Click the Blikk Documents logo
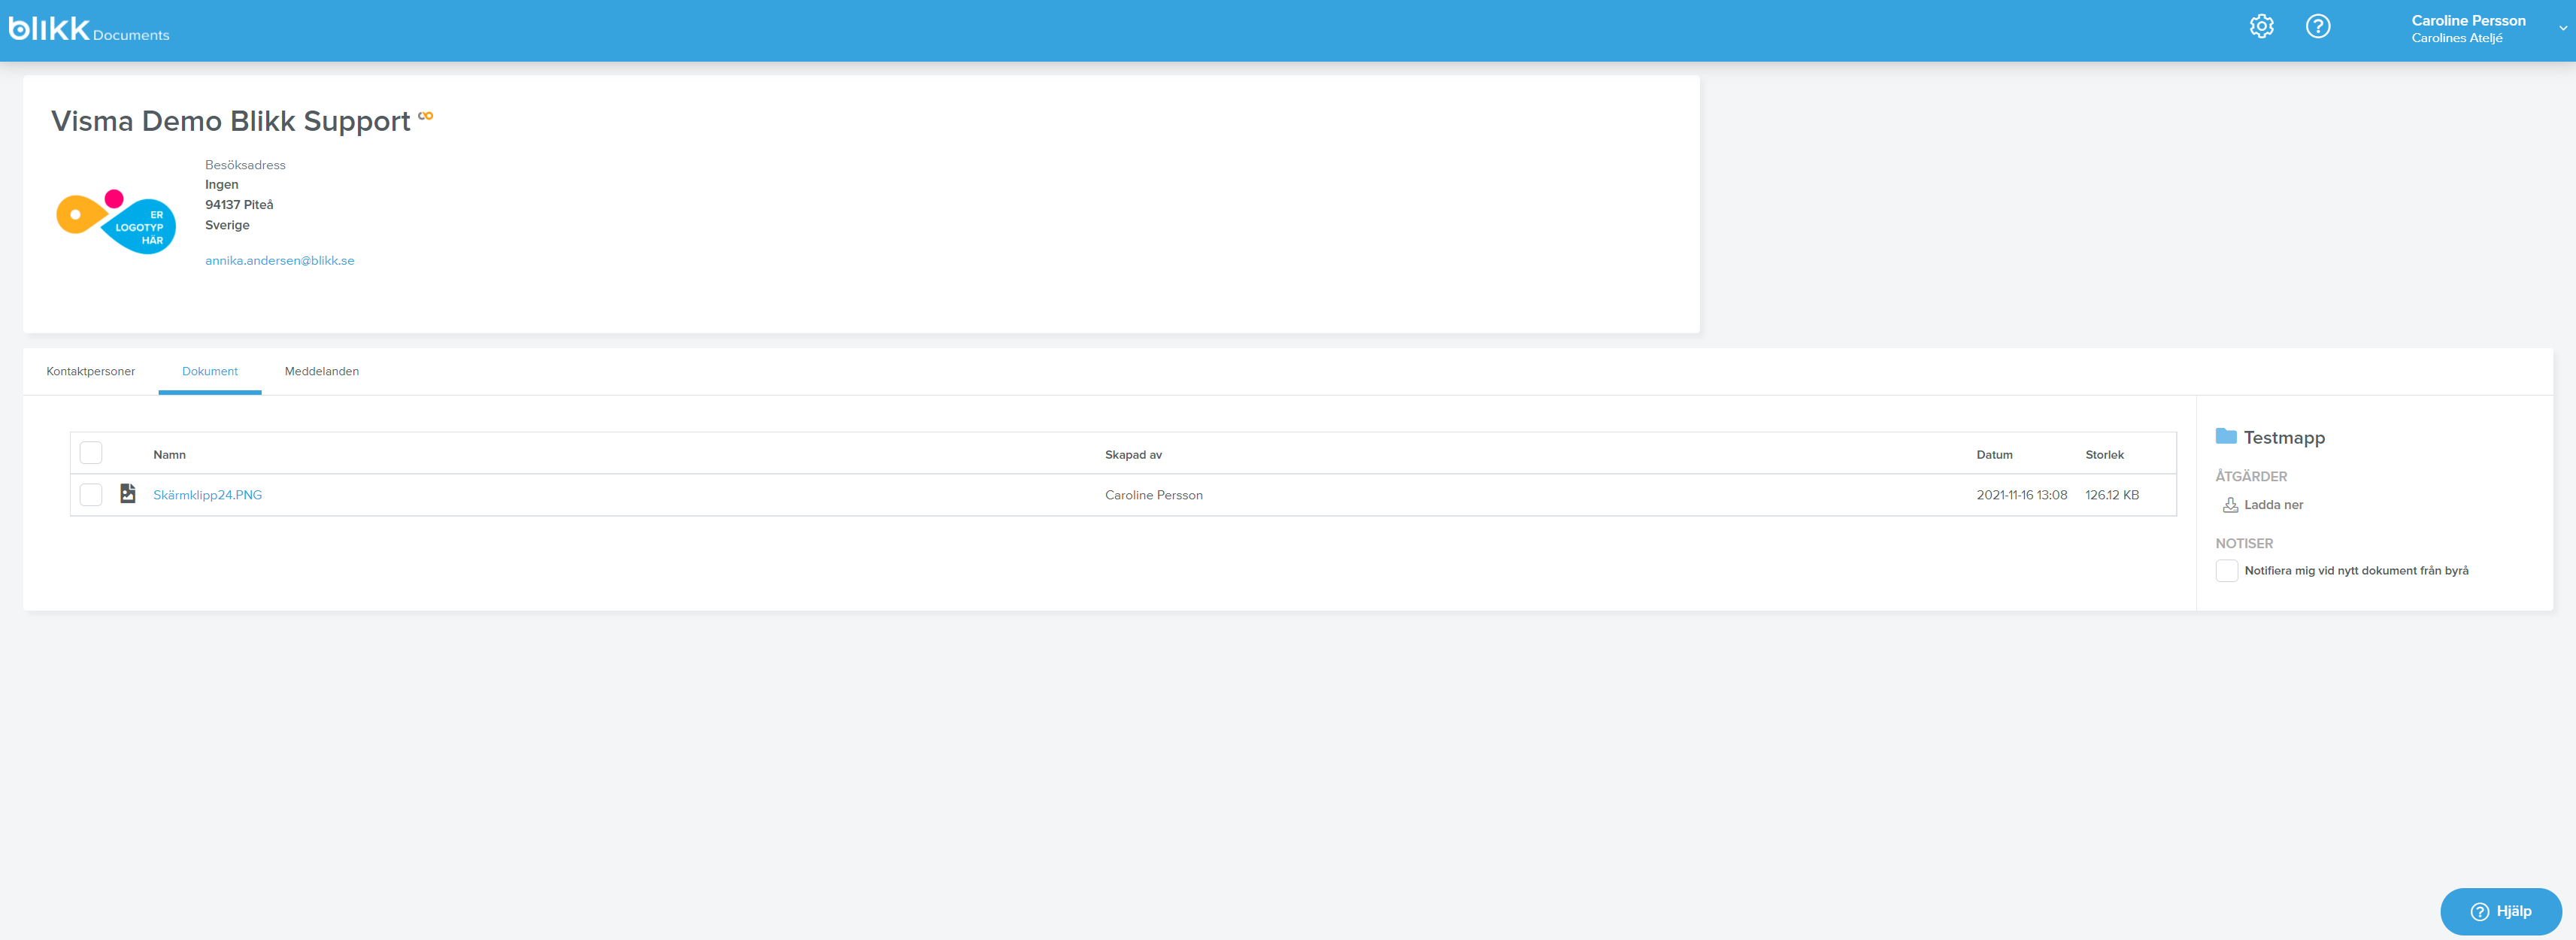Viewport: 2576px width, 940px height. coord(89,30)
